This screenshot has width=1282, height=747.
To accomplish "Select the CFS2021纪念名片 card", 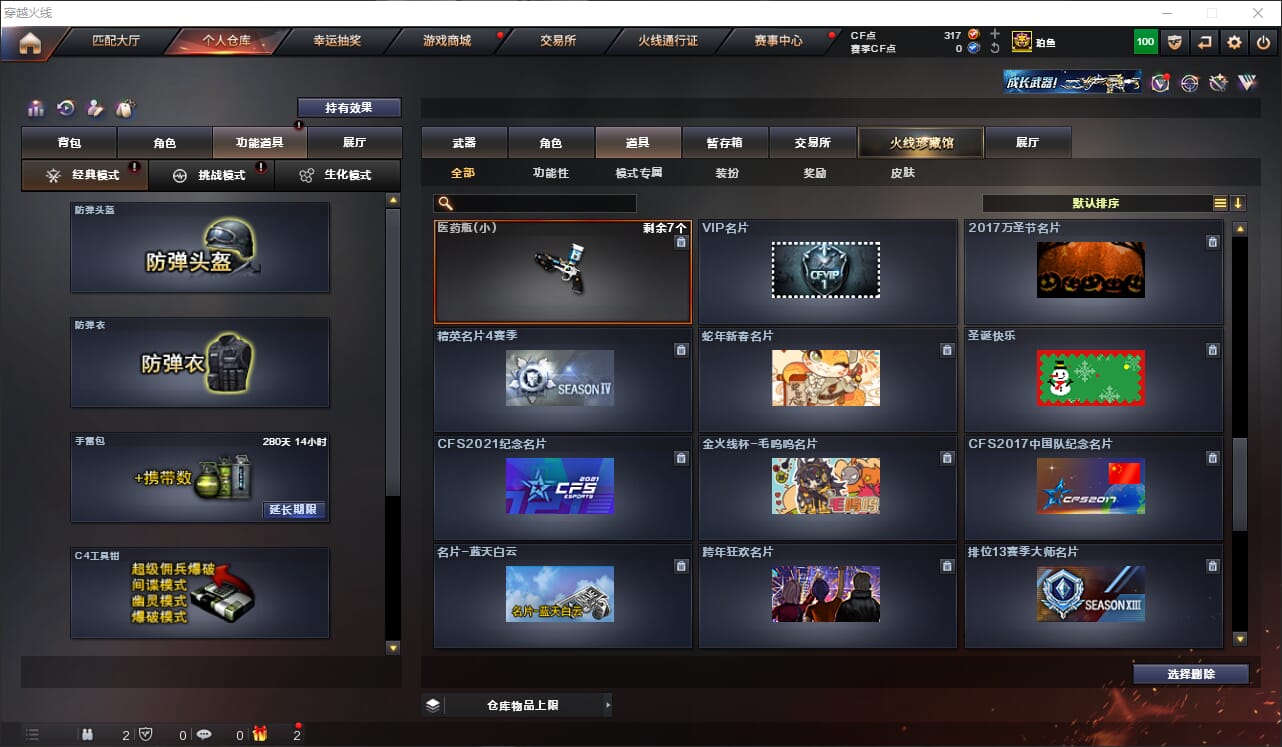I will click(x=563, y=487).
